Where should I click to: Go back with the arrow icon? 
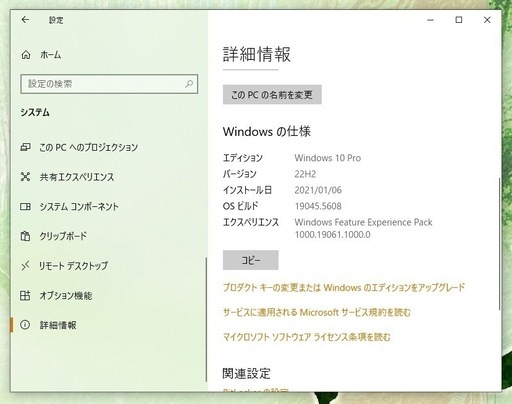[x=25, y=20]
